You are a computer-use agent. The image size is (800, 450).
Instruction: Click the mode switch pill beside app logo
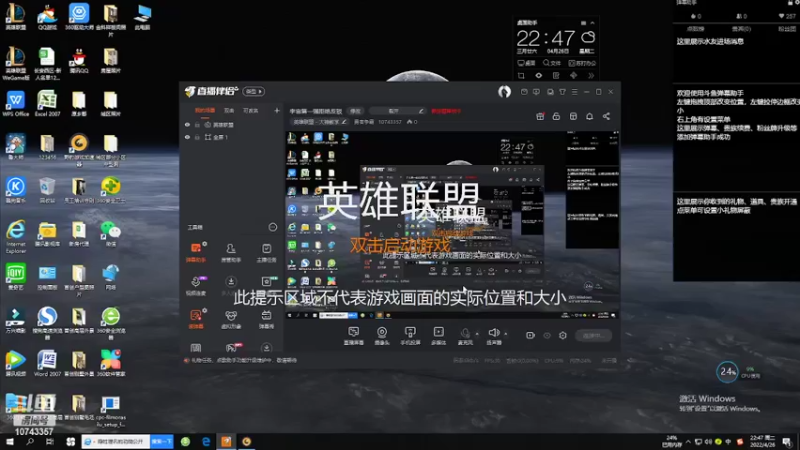(x=254, y=91)
